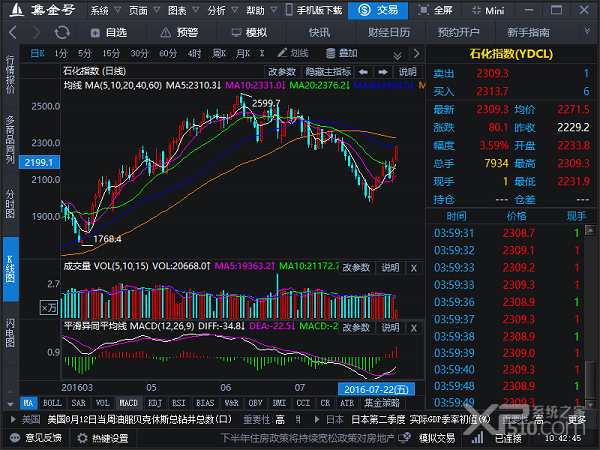
Task: Select the 30分 period
Action: [x=139, y=54]
